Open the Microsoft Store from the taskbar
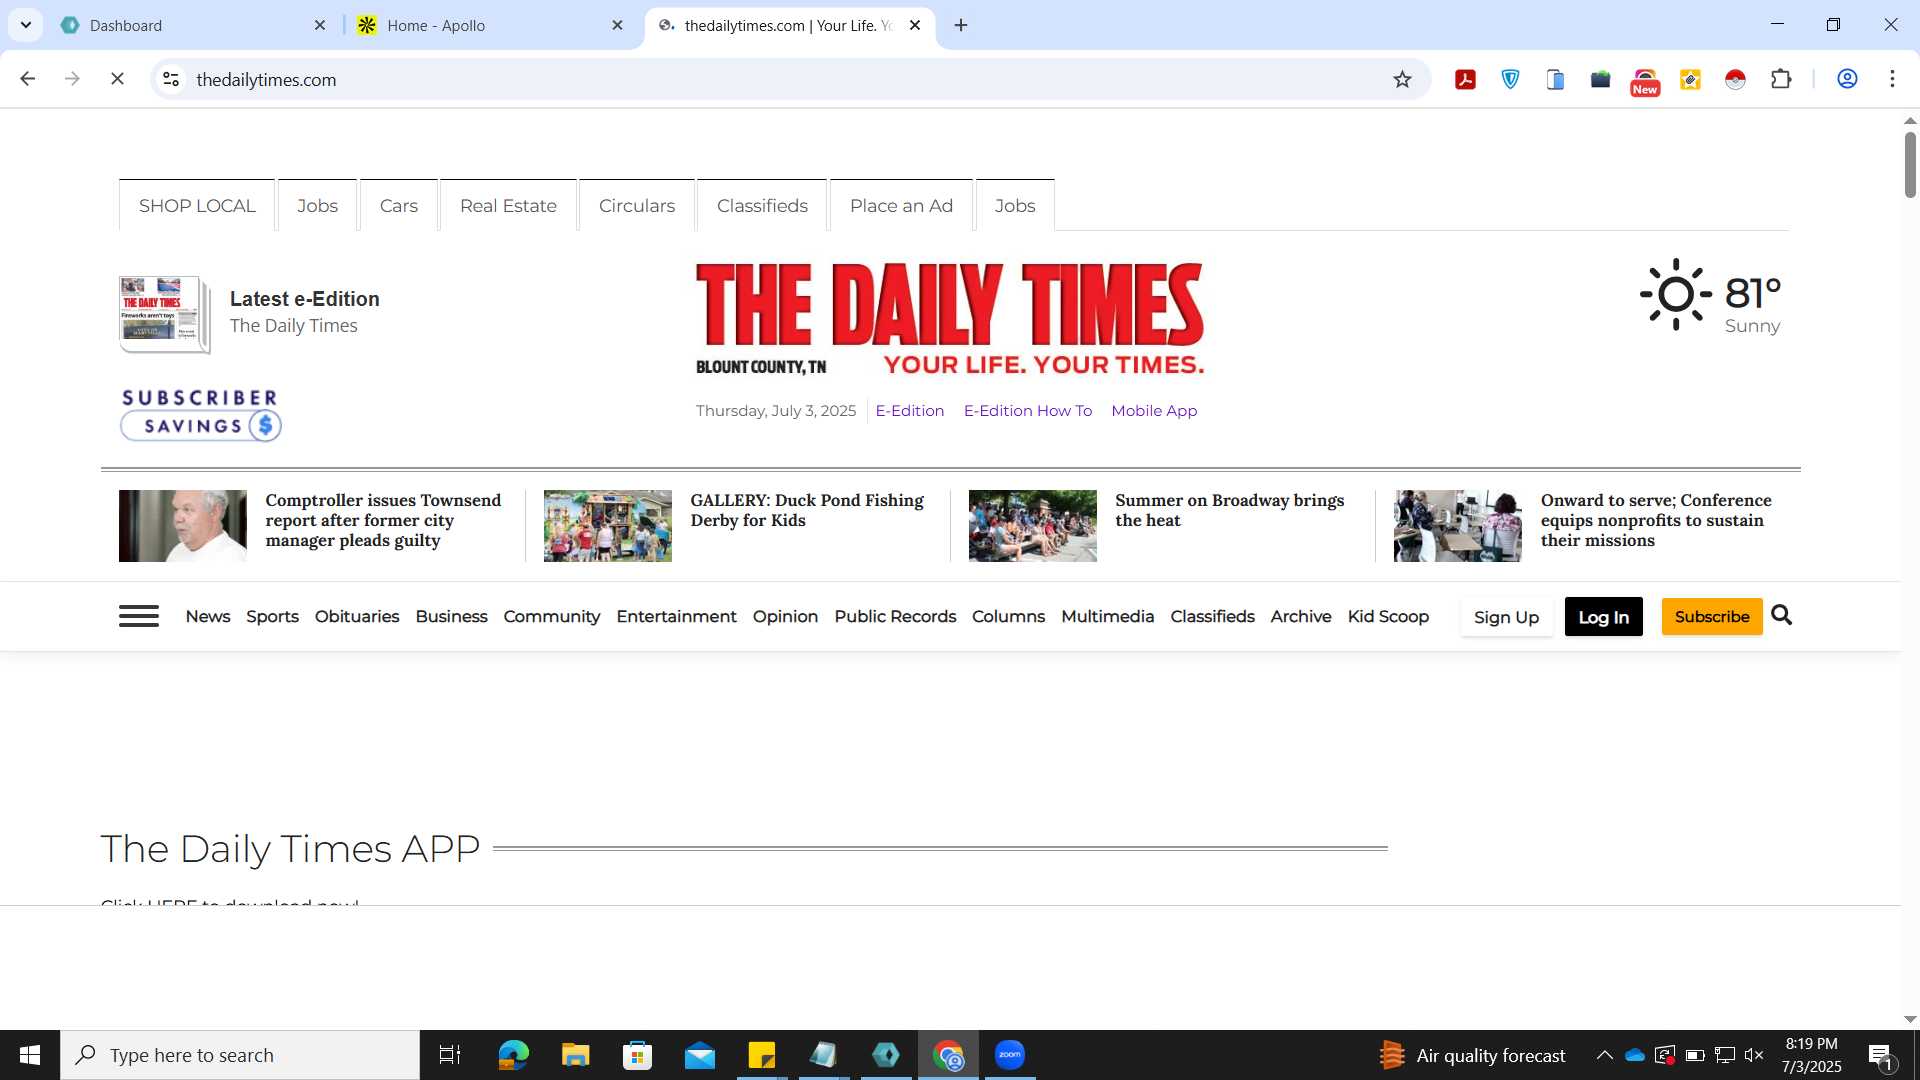Image resolution: width=1920 pixels, height=1080 pixels. [x=637, y=1055]
